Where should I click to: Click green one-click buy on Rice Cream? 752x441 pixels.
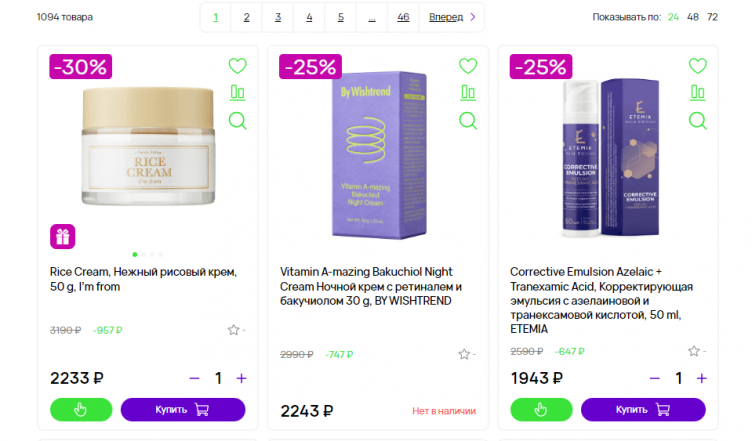(x=81, y=409)
